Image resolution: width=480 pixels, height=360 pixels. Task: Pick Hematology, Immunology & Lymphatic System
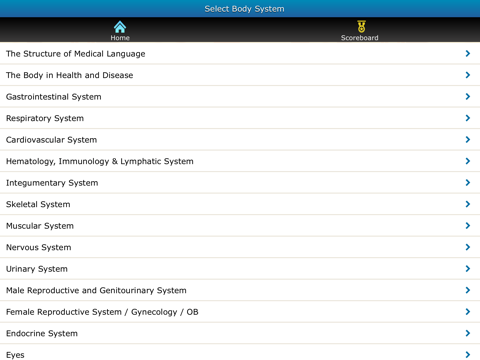click(100, 161)
